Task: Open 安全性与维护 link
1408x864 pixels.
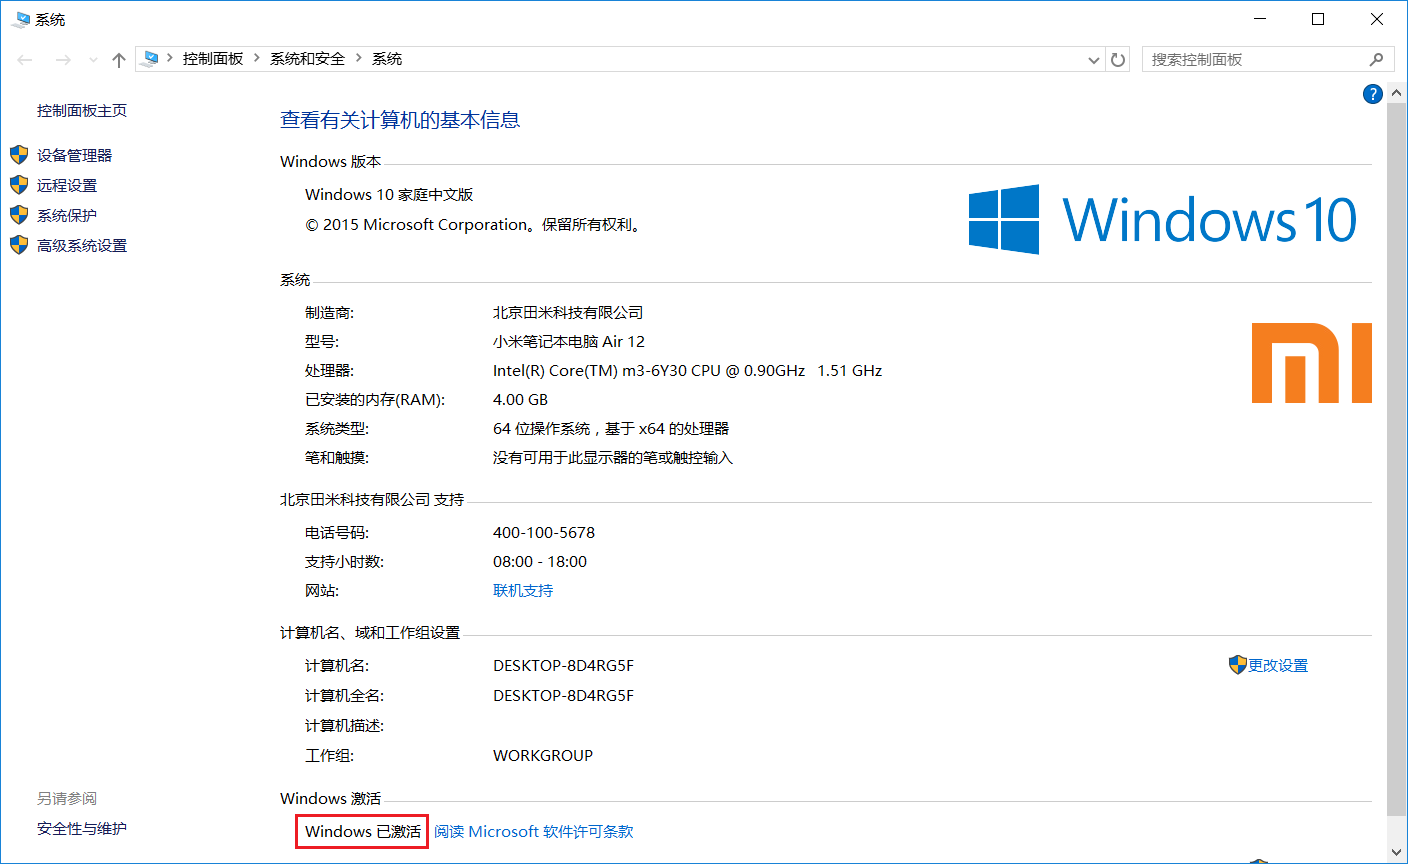Action: click(x=82, y=828)
